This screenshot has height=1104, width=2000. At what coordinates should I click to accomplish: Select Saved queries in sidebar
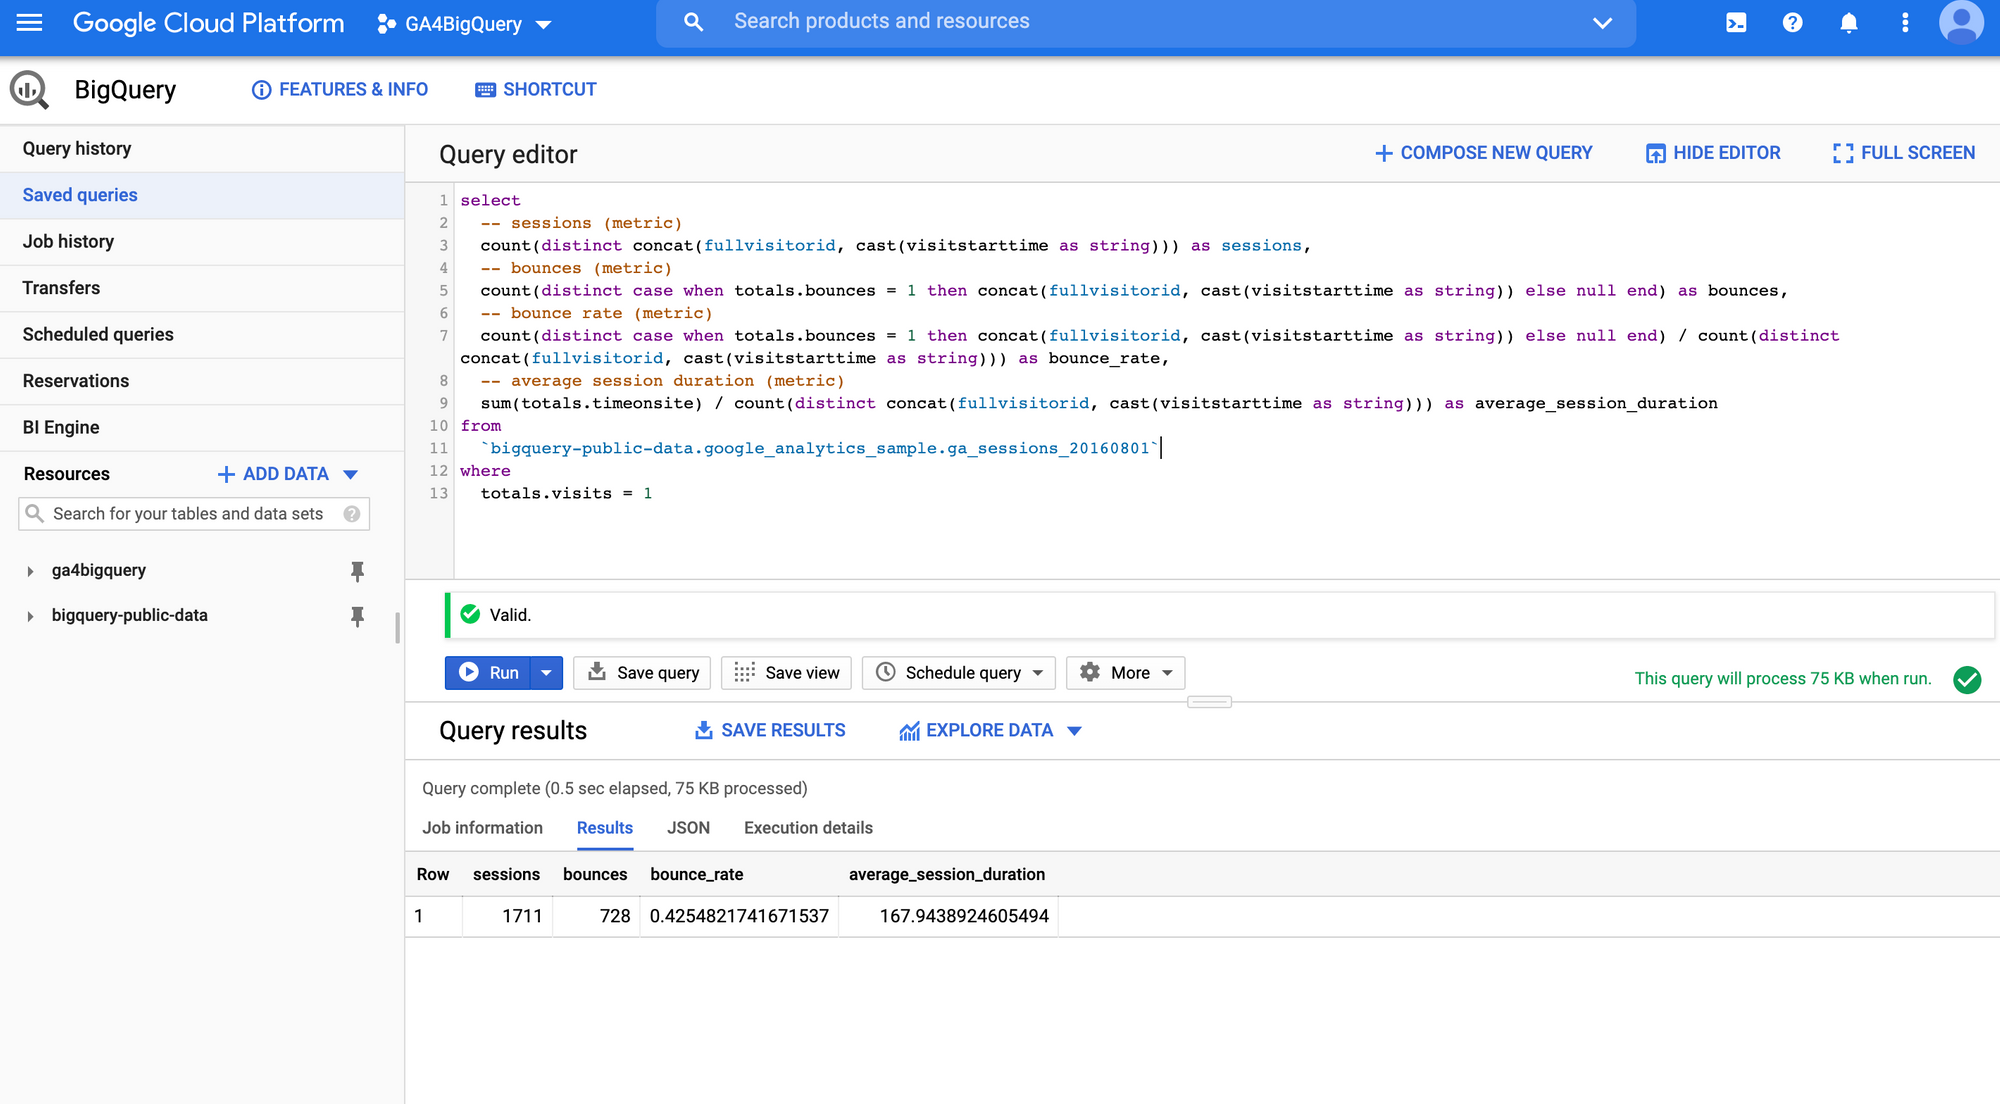(x=202, y=195)
